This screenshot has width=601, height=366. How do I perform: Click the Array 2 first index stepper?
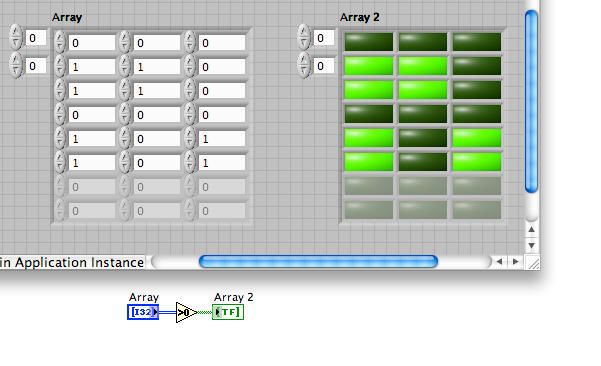click(x=304, y=38)
